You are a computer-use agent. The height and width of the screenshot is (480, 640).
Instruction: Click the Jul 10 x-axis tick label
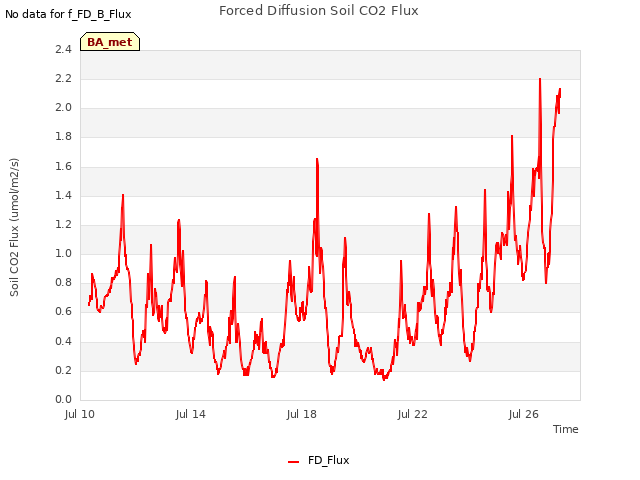click(80, 414)
